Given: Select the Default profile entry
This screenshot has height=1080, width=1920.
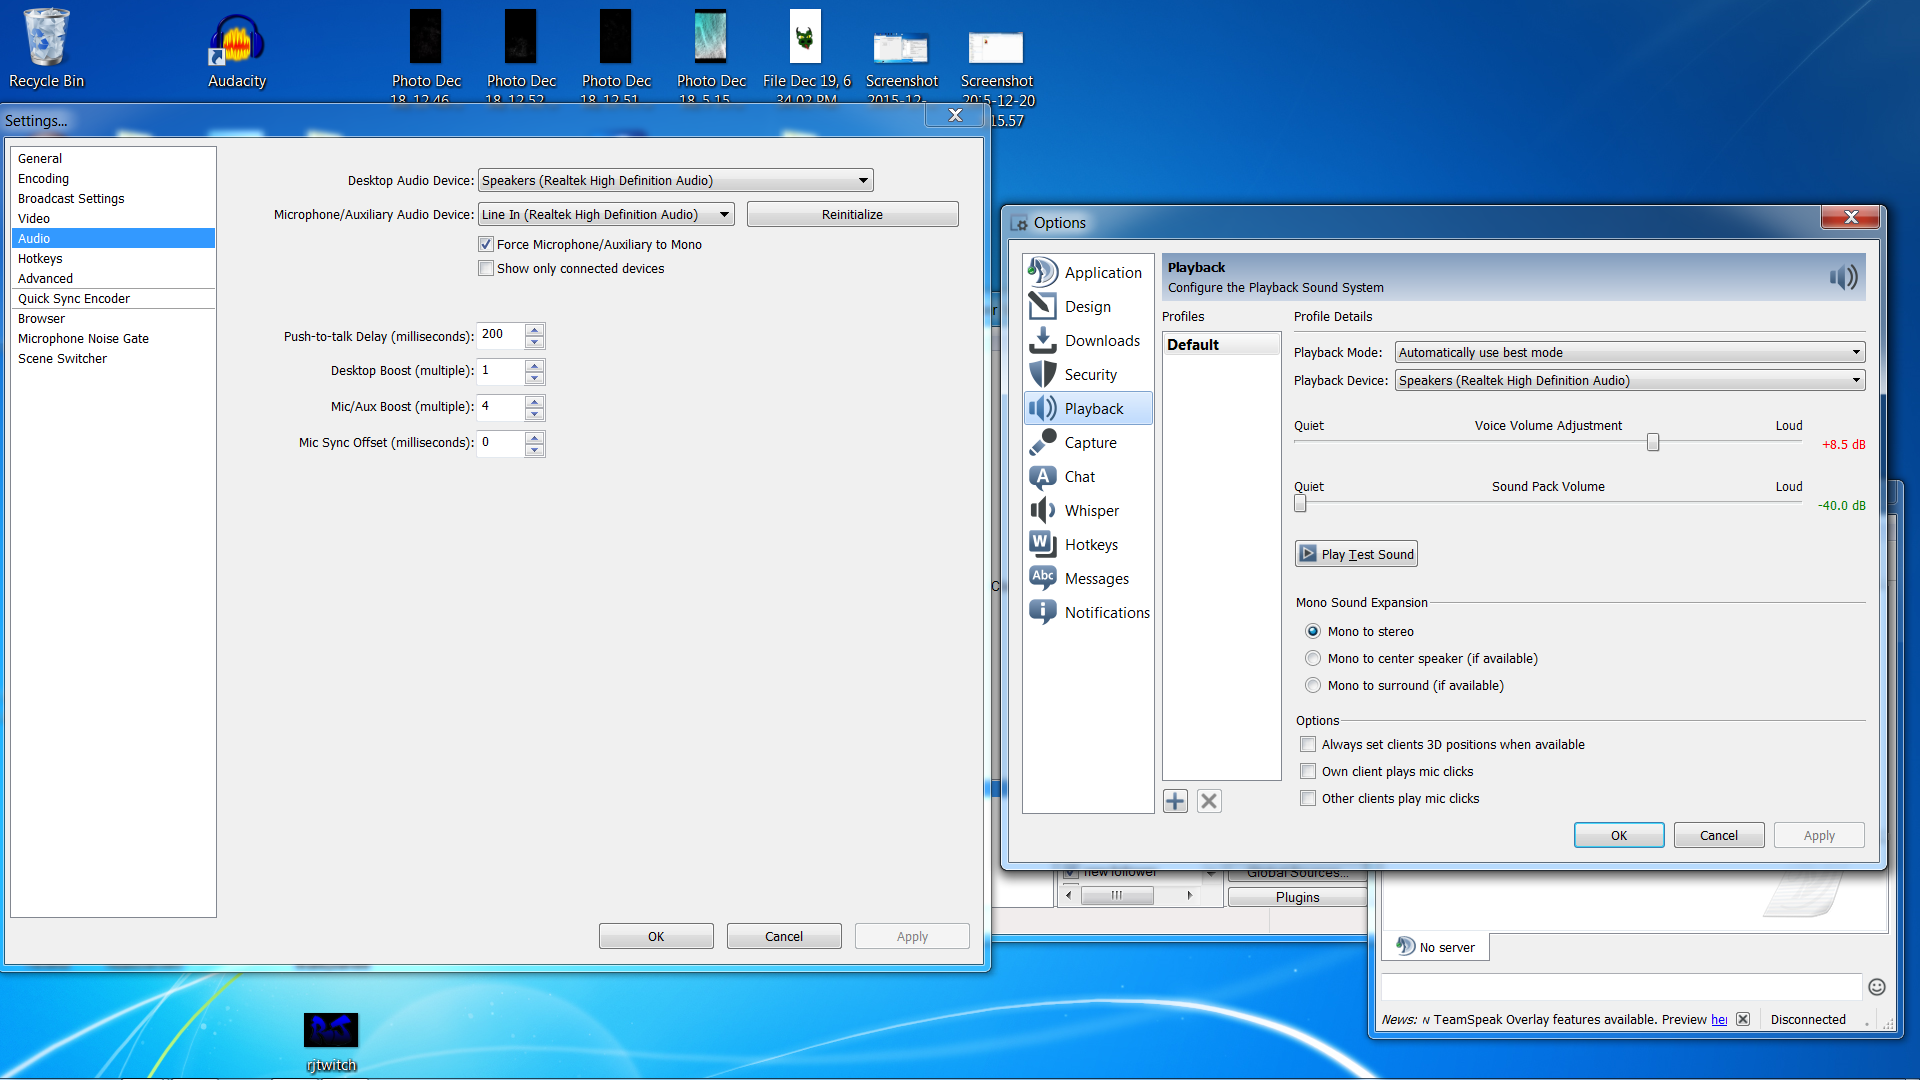Looking at the screenshot, I should coord(1221,344).
